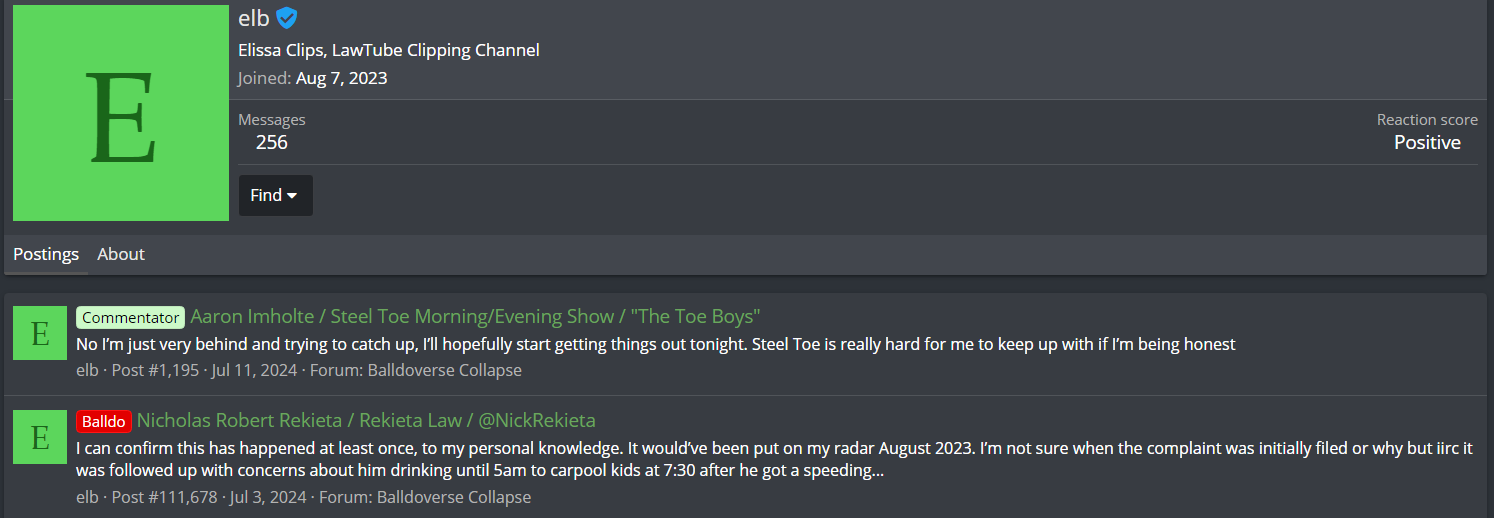1494x518 pixels.
Task: Click the verified badge next to elb
Action: 287,18
